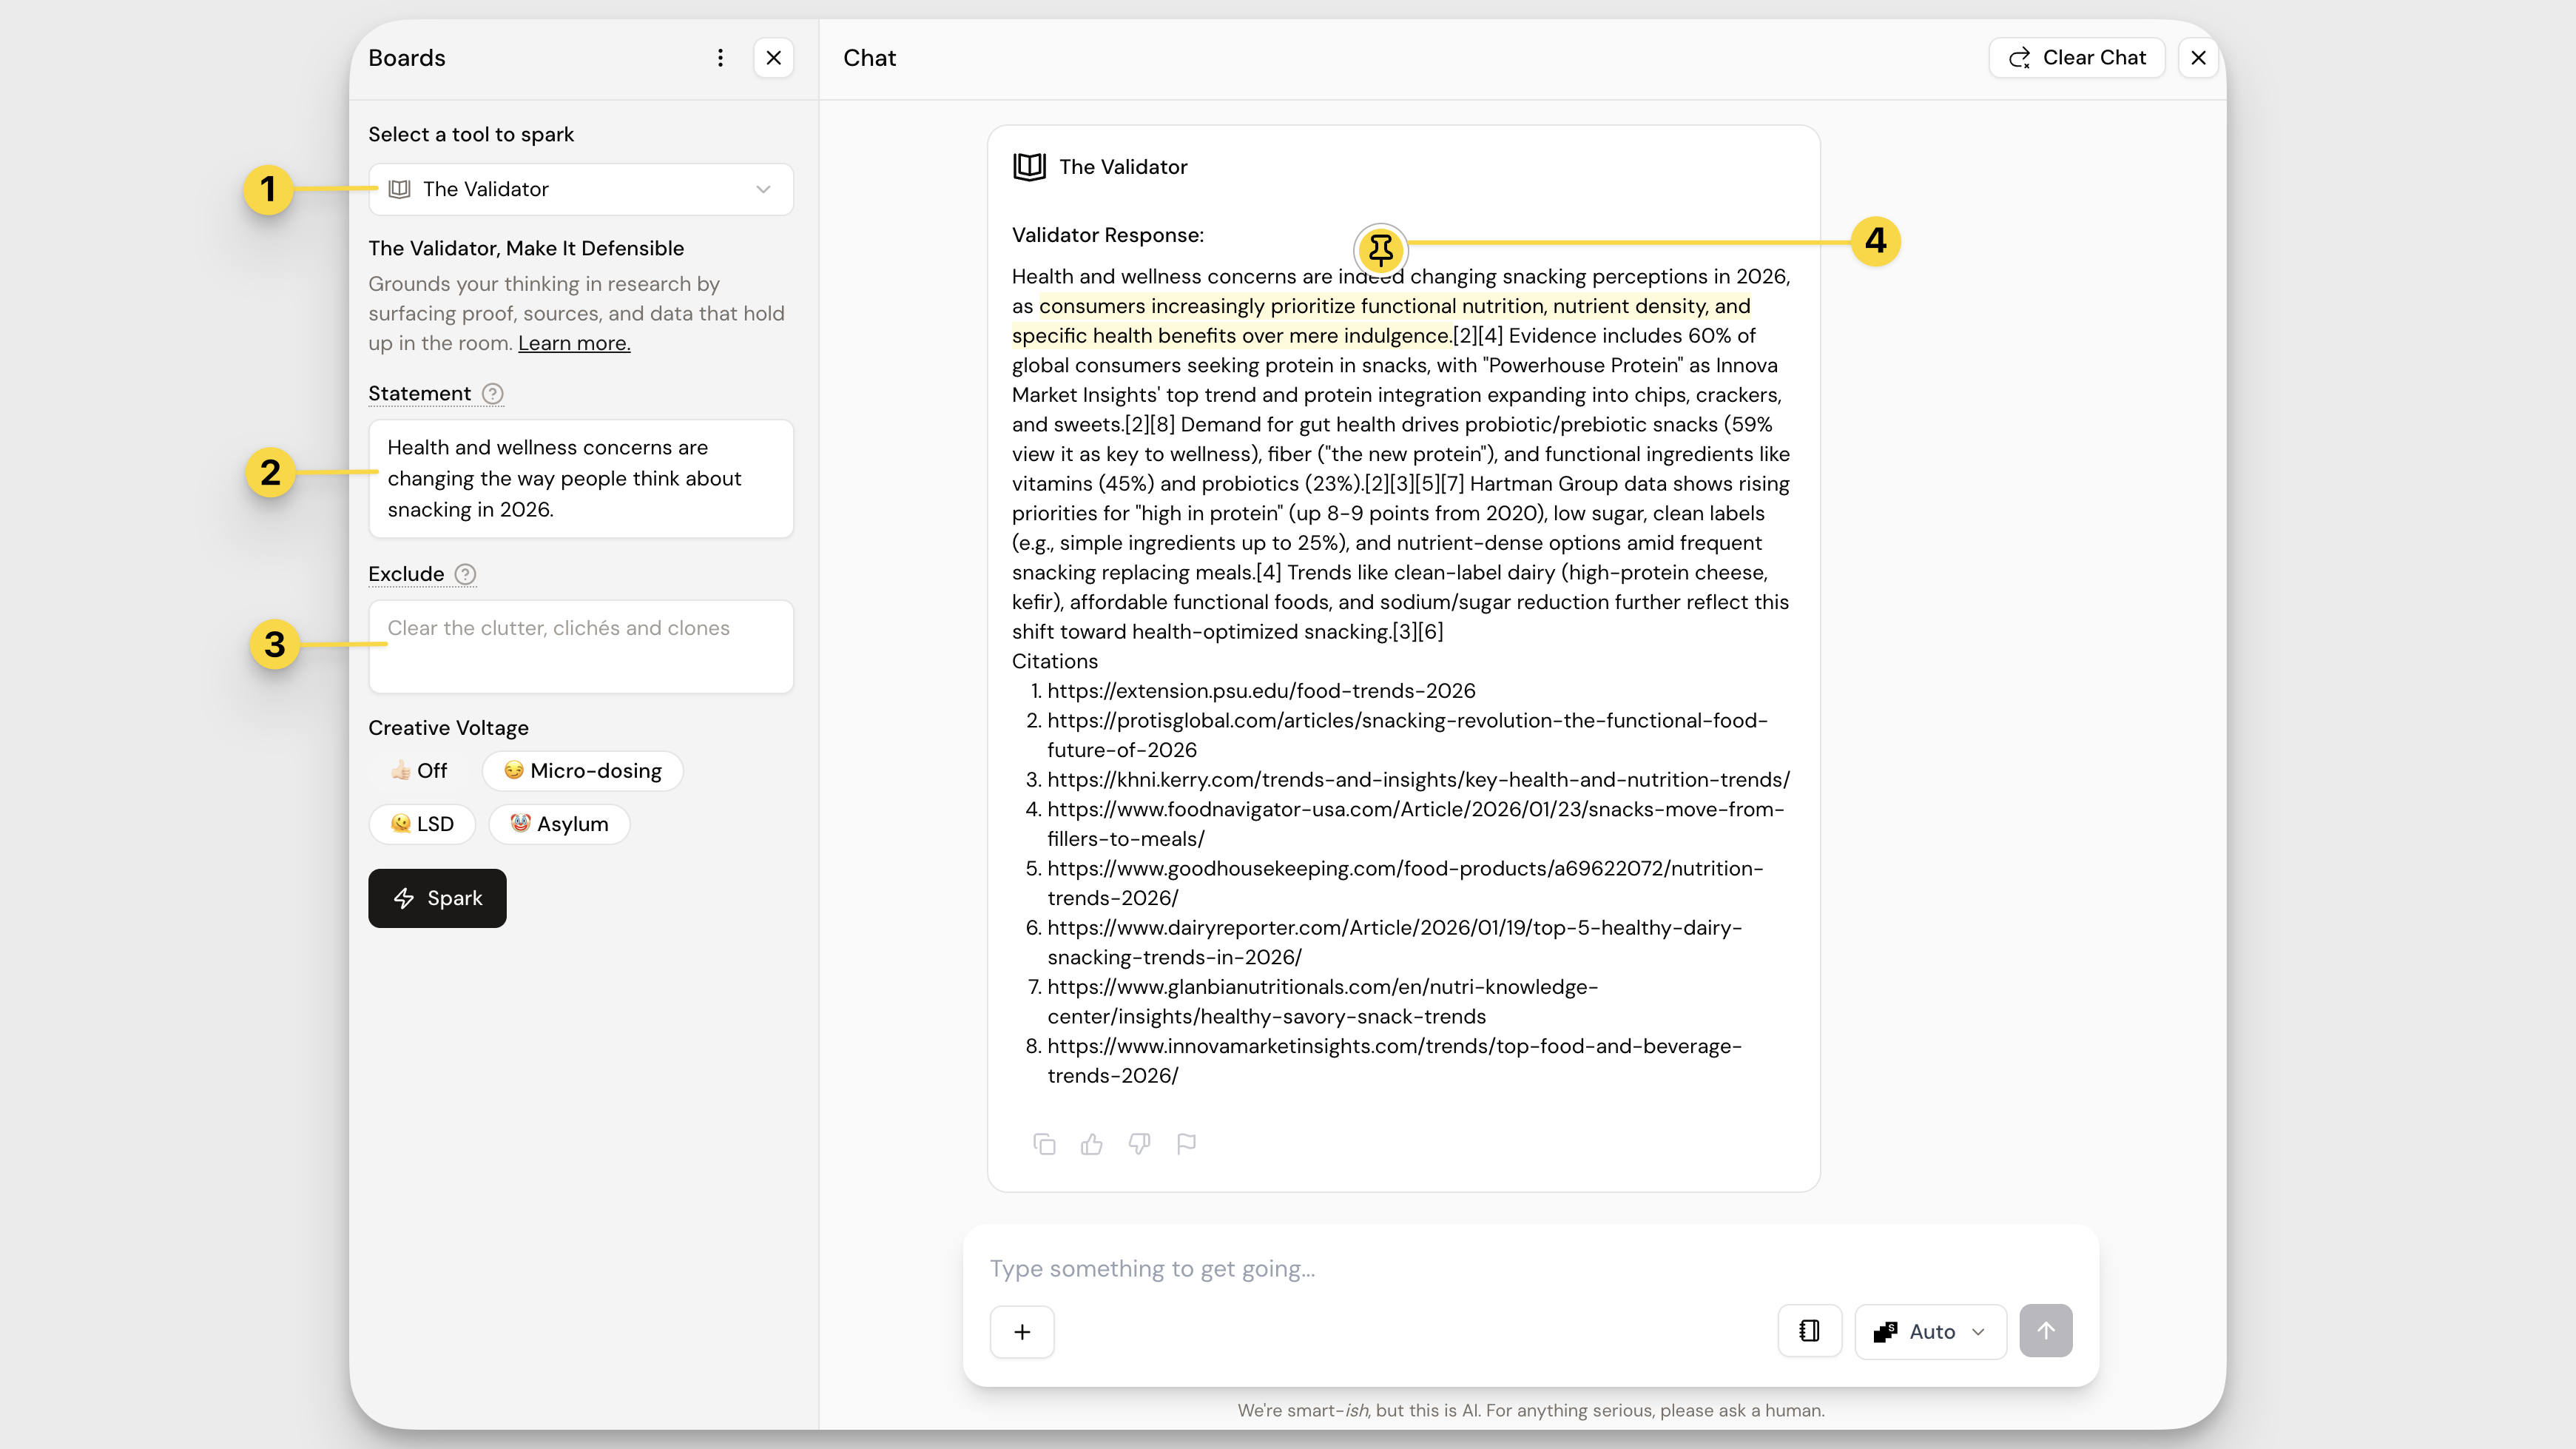This screenshot has height=1449, width=2576.
Task: Choose LSD creative voltage
Action: click(422, 824)
